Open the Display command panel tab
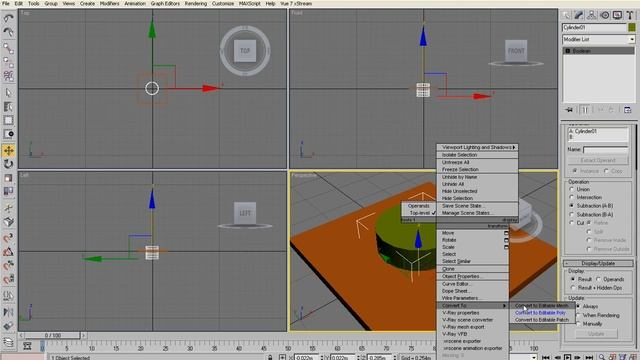Screen dimensions: 640x360 click(x=617, y=16)
